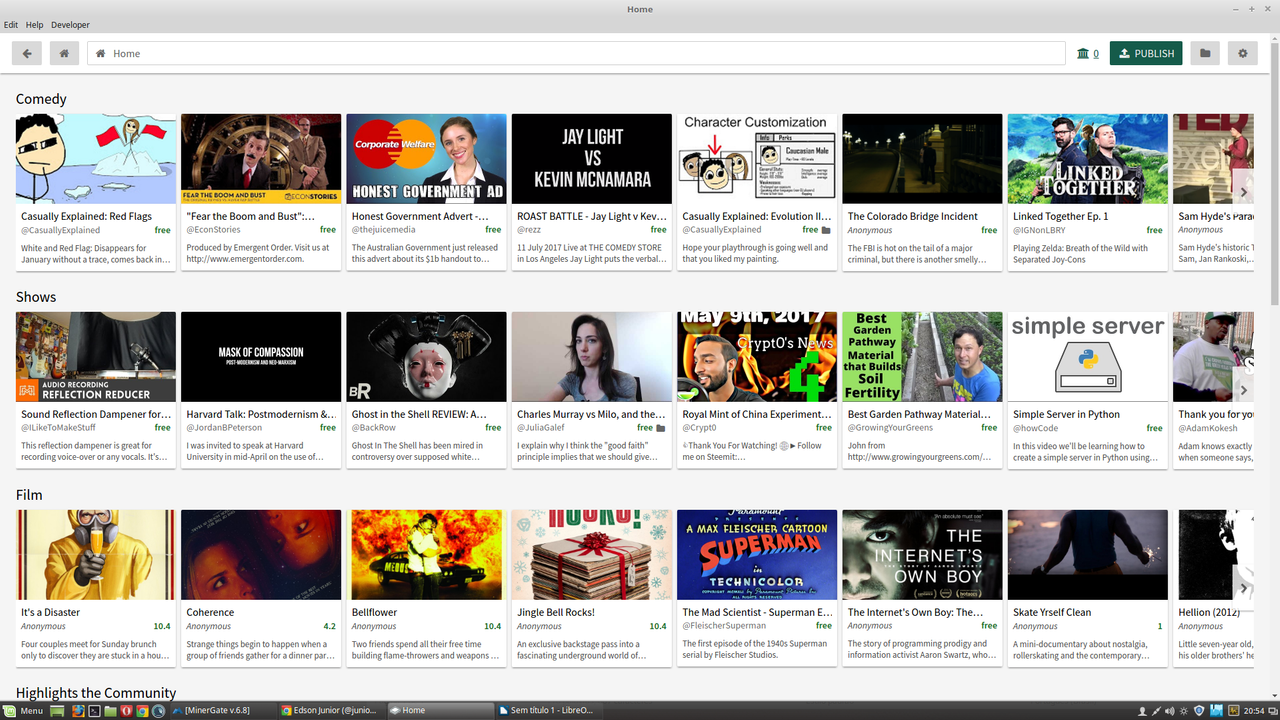1280x720 pixels.
Task: Open the Linux Mint Menu button
Action: [x=24, y=710]
